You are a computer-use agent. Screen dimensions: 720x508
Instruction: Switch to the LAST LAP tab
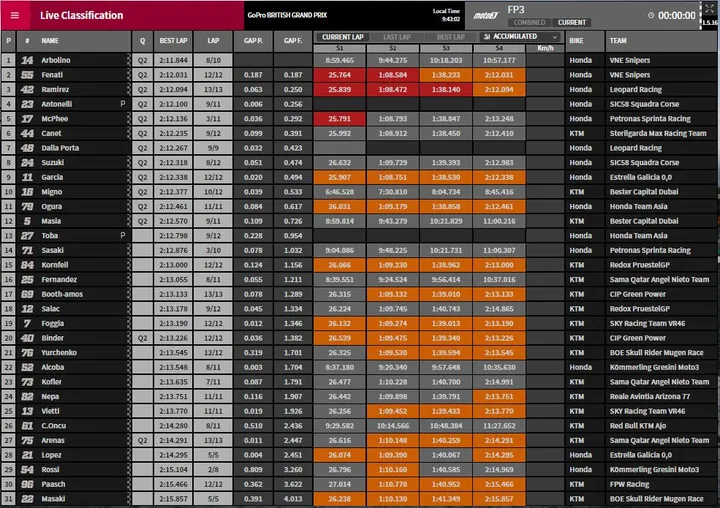pyautogui.click(x=397, y=37)
